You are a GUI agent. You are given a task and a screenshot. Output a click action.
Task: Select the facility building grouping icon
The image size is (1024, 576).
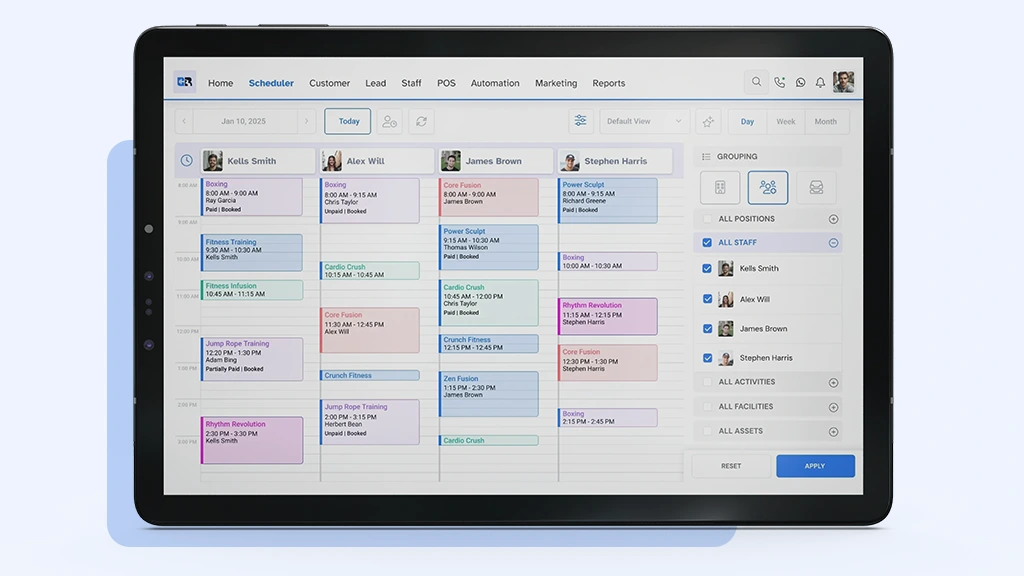tap(720, 187)
